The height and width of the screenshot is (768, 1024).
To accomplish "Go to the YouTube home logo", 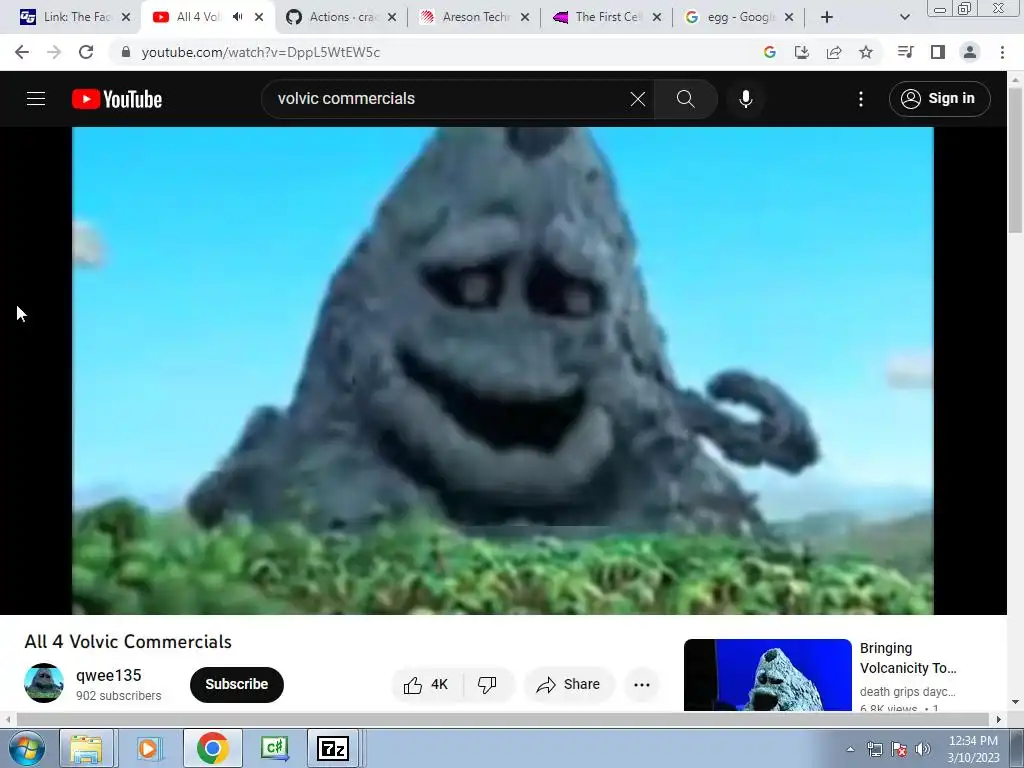I will (x=117, y=99).
